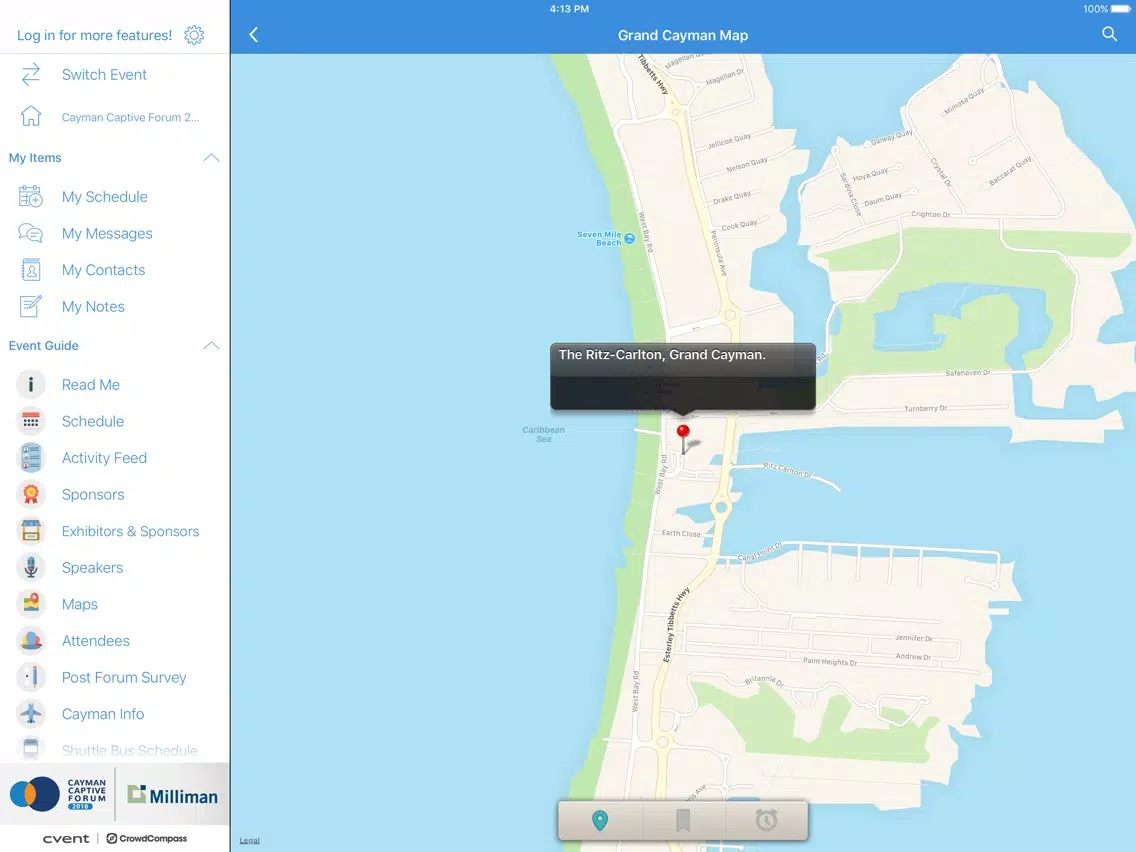Open Speakers in the Event Guide list
The height and width of the screenshot is (852, 1136).
point(93,568)
